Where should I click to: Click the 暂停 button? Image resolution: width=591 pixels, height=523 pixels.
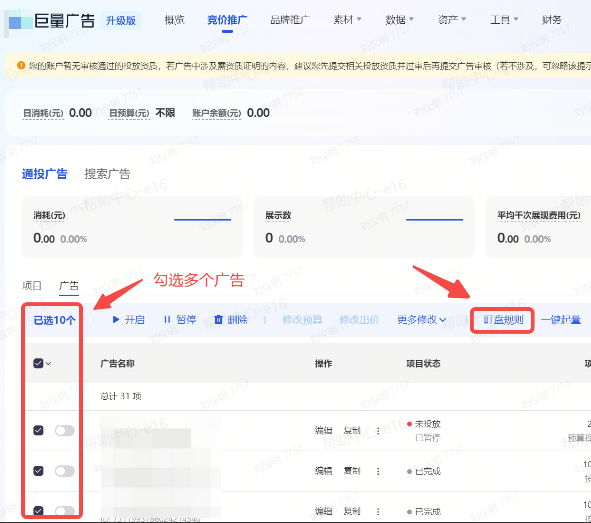click(180, 320)
